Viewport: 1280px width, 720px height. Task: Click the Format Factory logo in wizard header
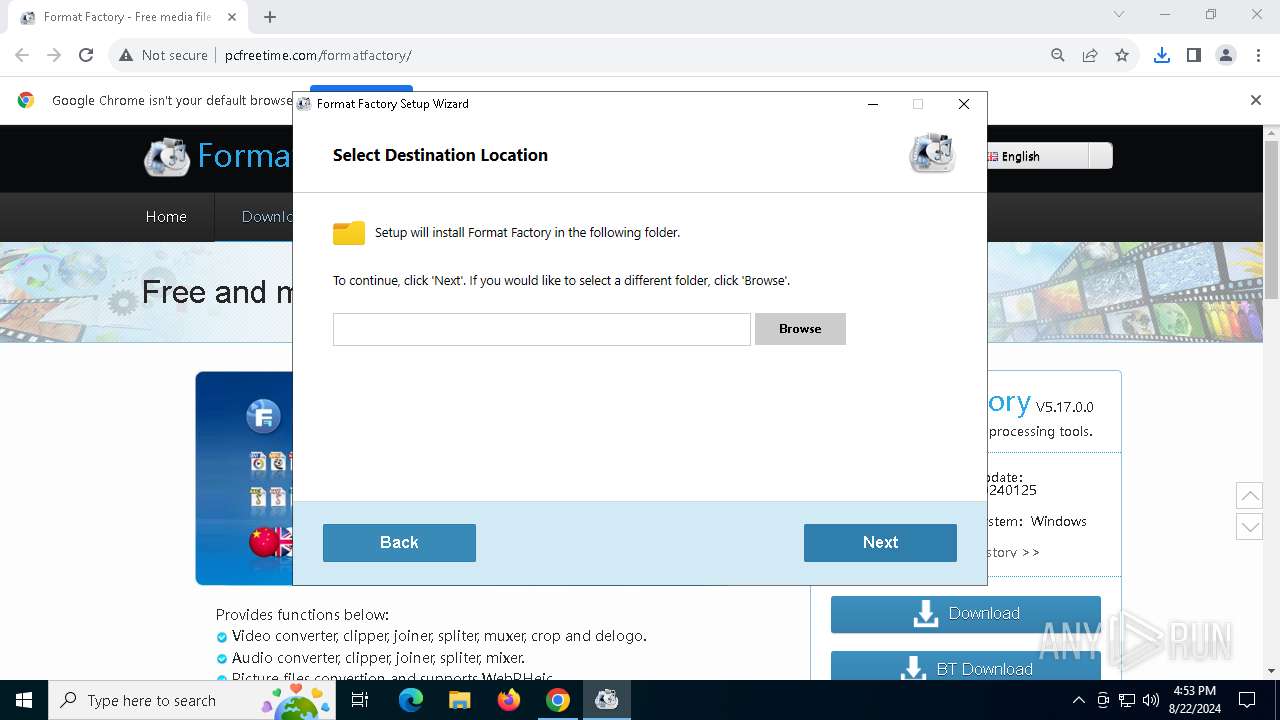point(932,153)
